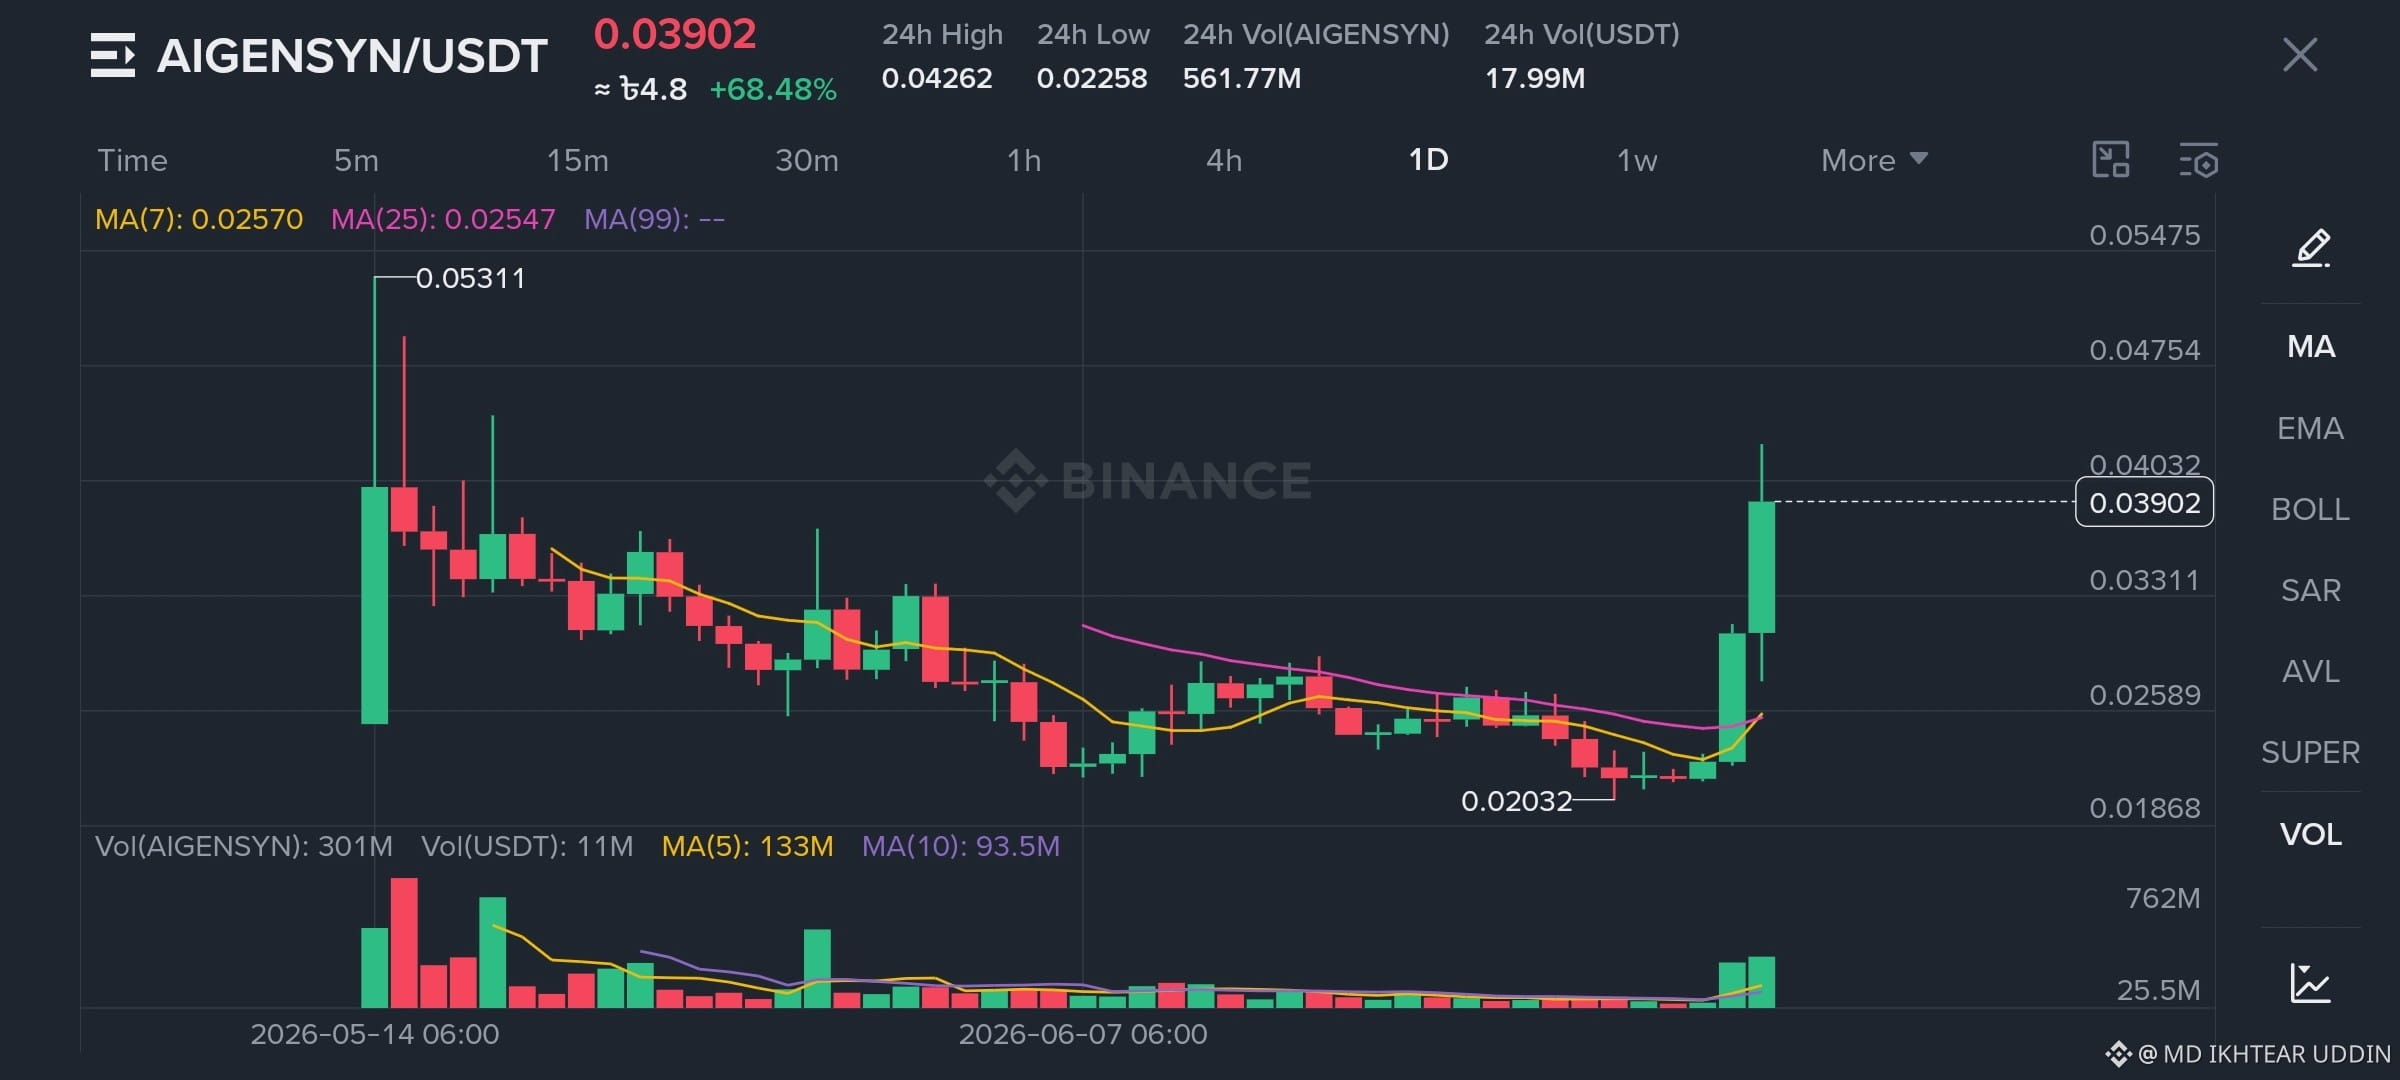Click the MA(99) legend label
Screen dimensions: 2400x1080
coord(654,219)
